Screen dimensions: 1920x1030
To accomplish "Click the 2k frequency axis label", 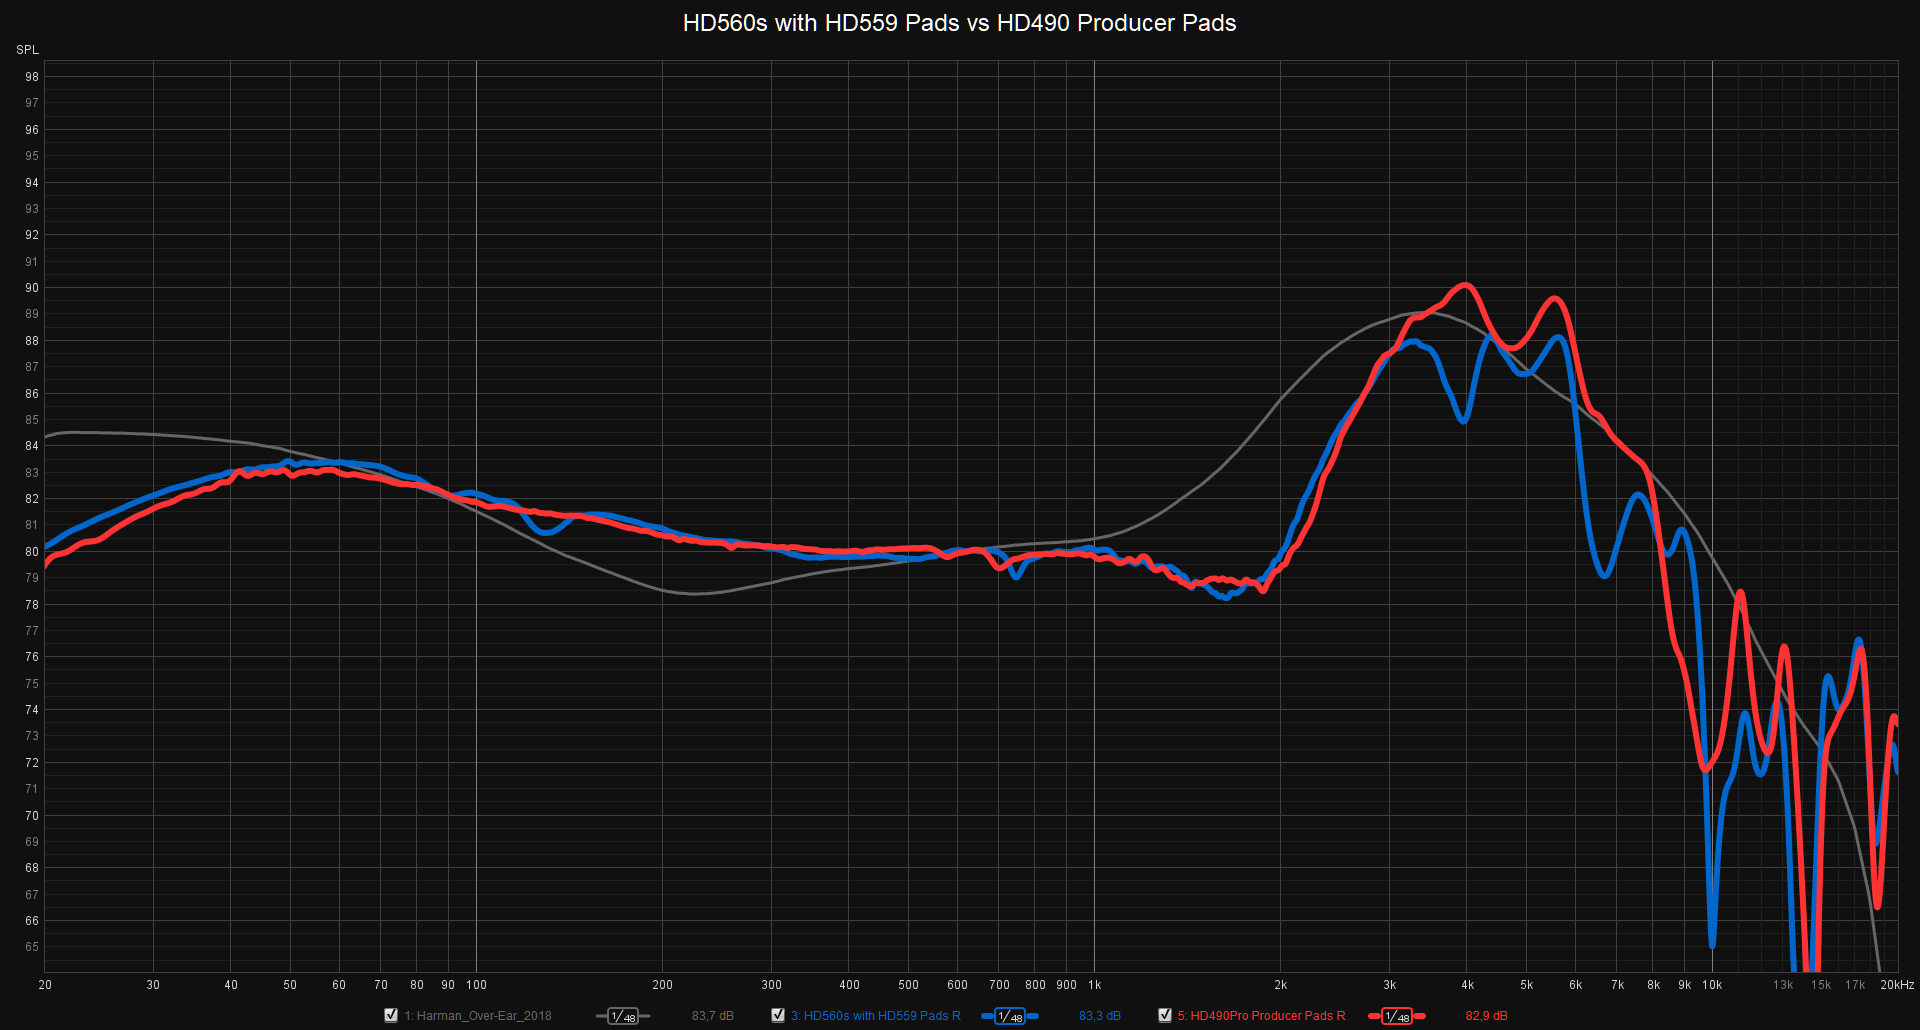I will pos(1281,985).
